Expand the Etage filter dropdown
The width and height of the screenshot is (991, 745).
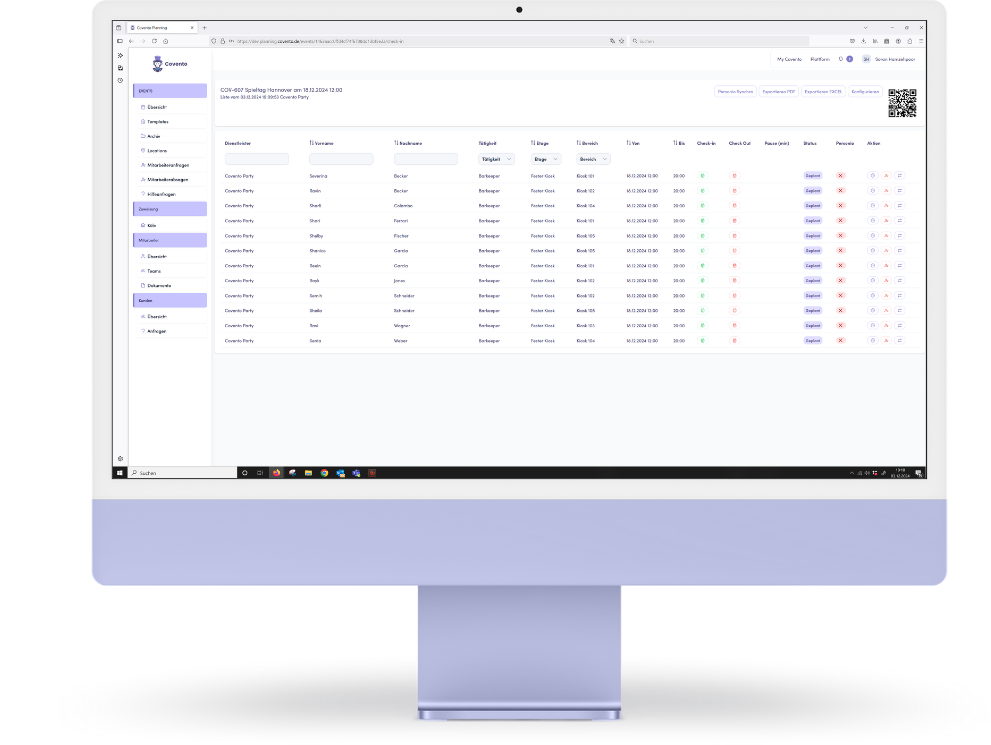546,159
